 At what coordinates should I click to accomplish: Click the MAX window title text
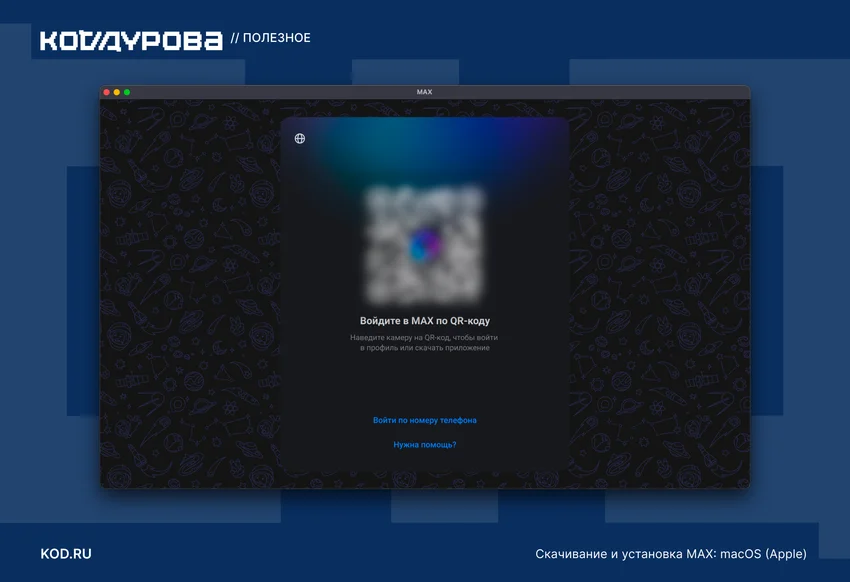pyautogui.click(x=424, y=92)
